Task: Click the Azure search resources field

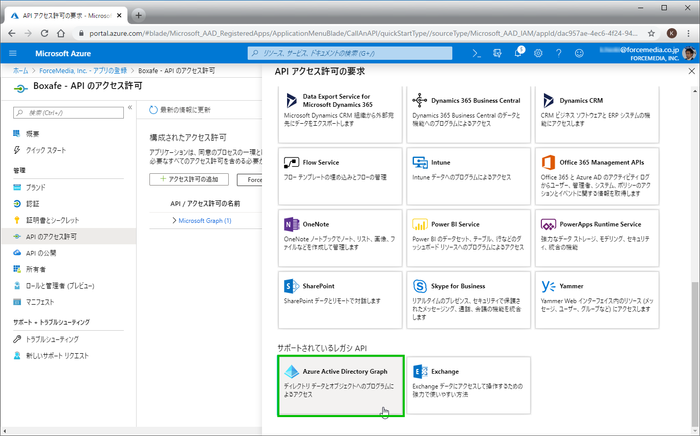Action: pyautogui.click(x=350, y=53)
